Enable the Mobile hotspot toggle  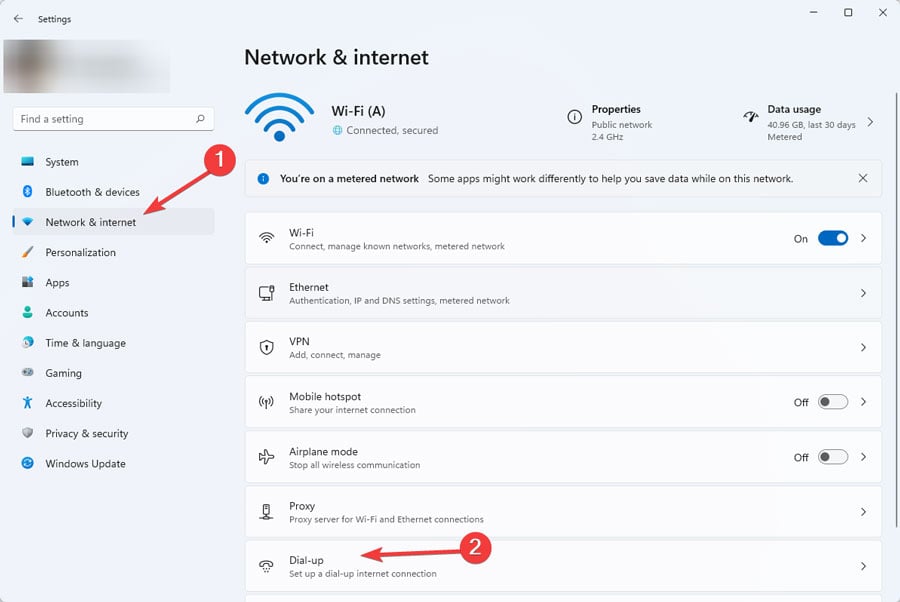[832, 402]
